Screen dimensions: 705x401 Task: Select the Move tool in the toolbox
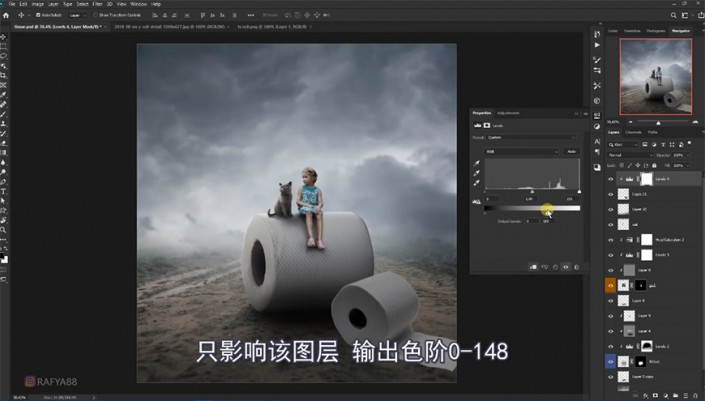4,36
